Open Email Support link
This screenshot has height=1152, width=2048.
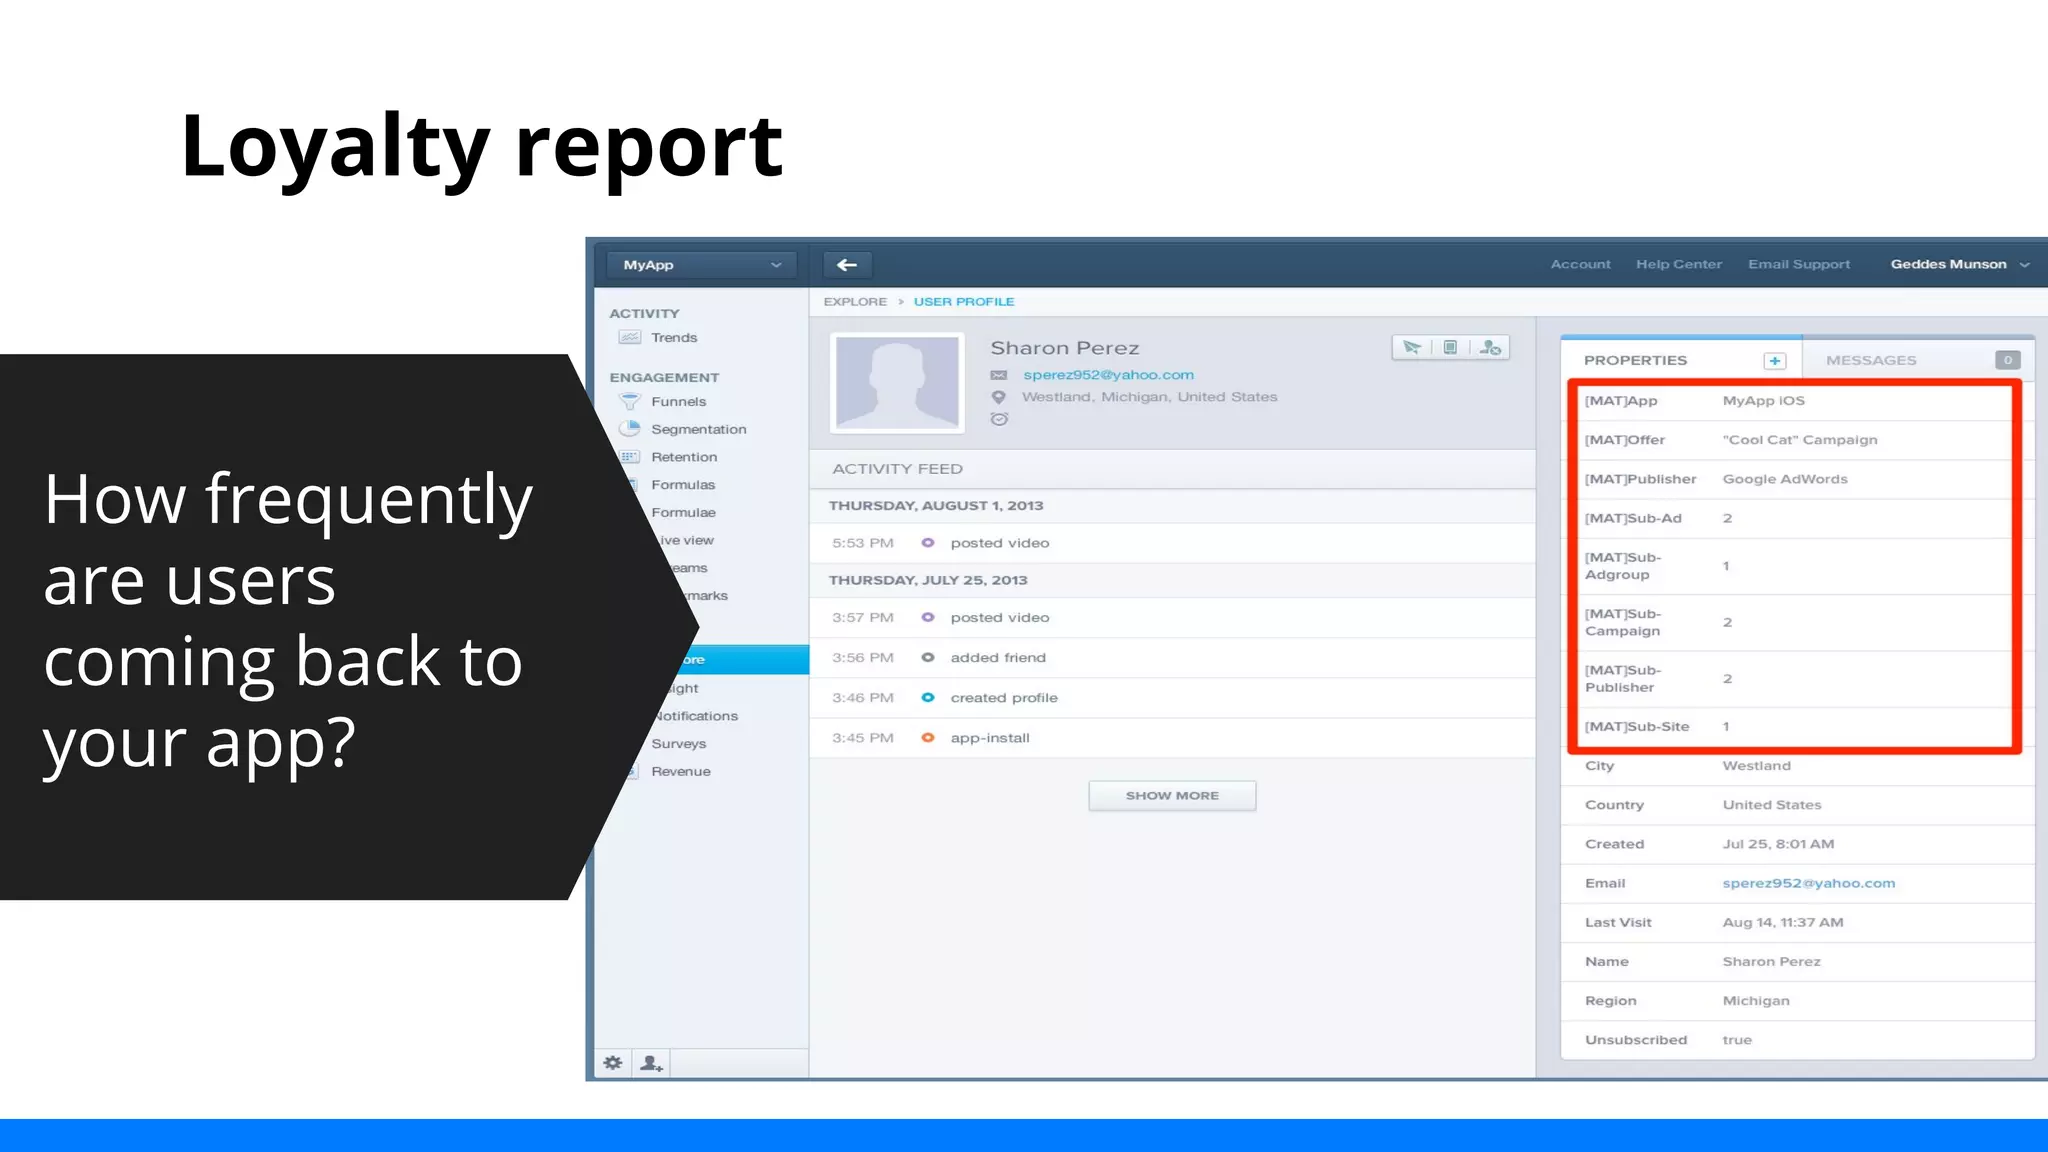coord(1799,264)
